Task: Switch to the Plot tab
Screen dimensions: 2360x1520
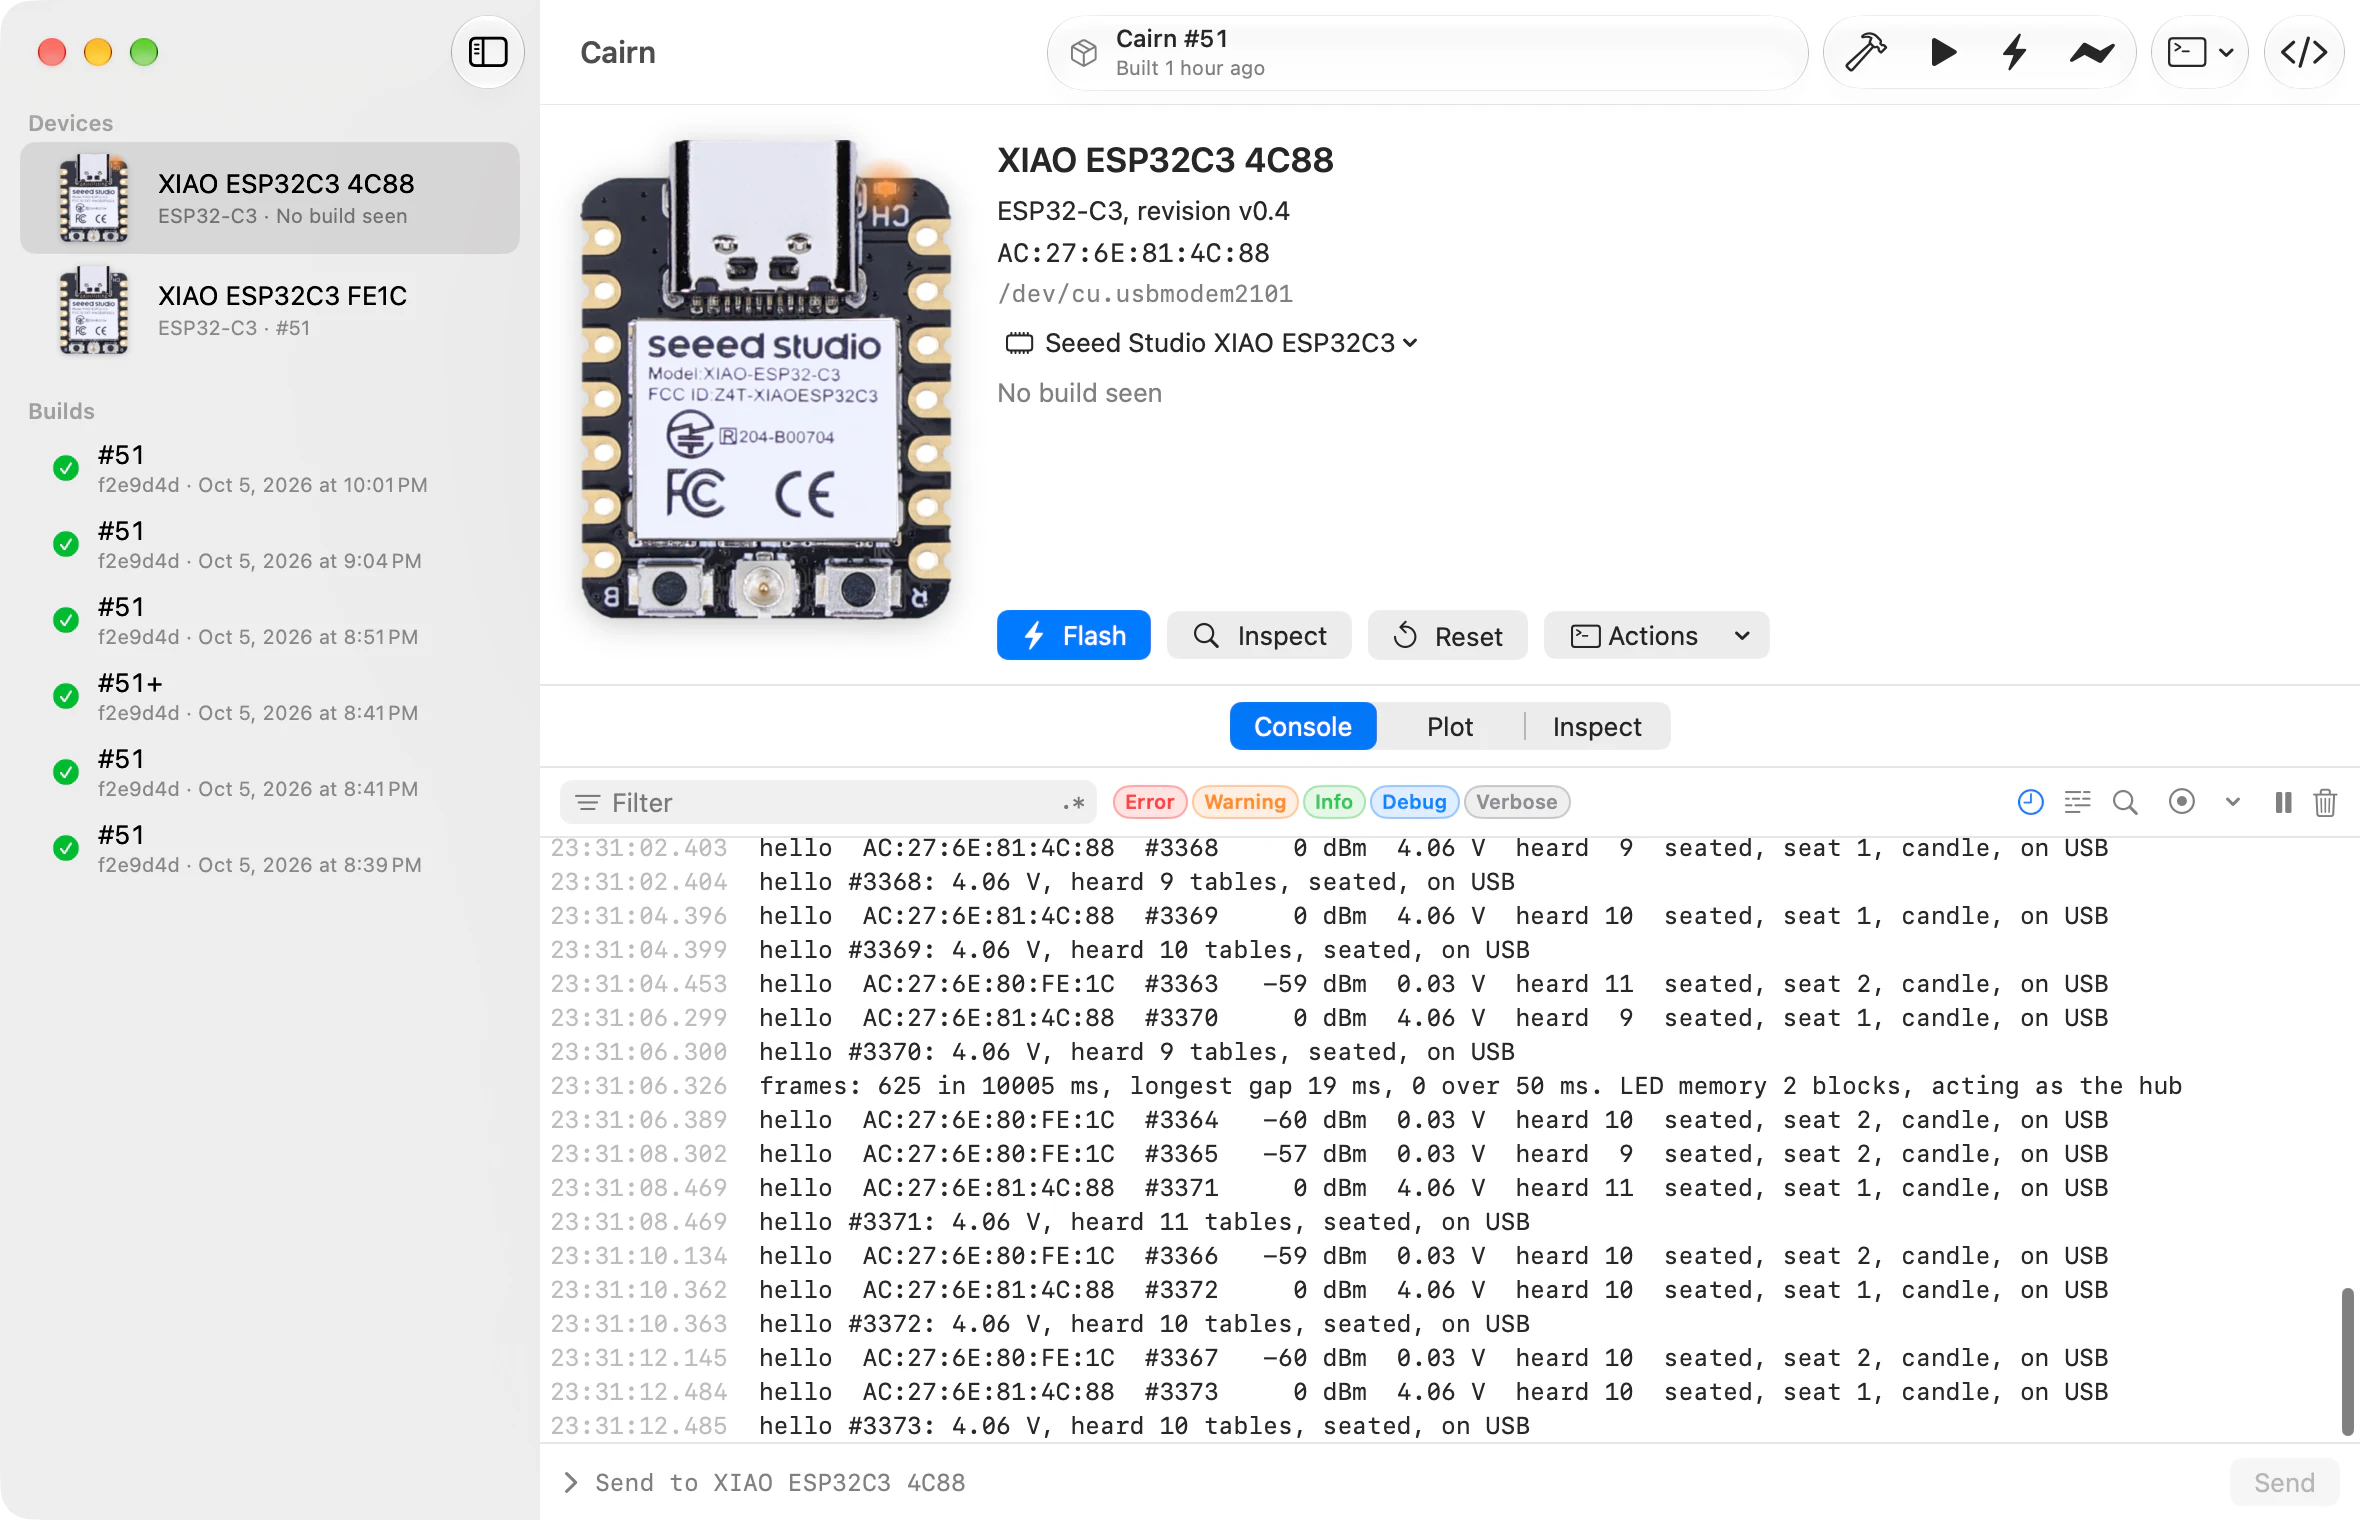Action: tap(1450, 727)
